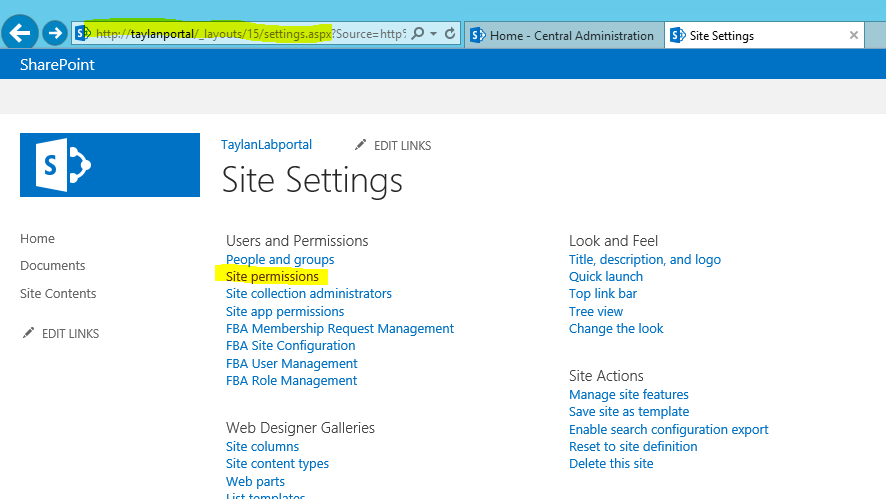Click Save site as template
886x499 pixels.
click(629, 411)
